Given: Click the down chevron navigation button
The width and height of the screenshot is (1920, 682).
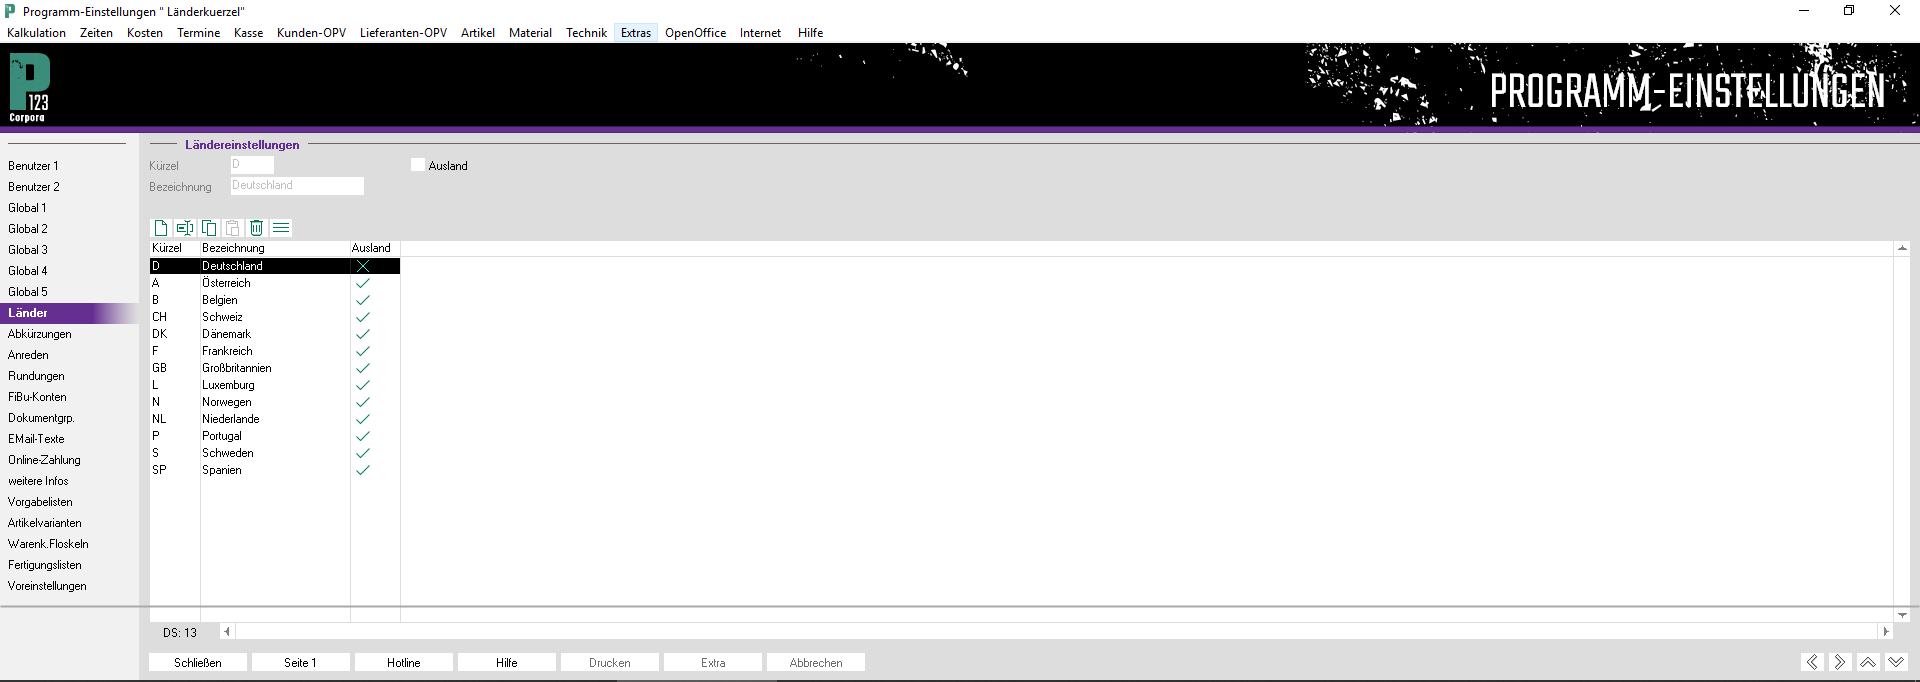Looking at the screenshot, I should point(1896,662).
